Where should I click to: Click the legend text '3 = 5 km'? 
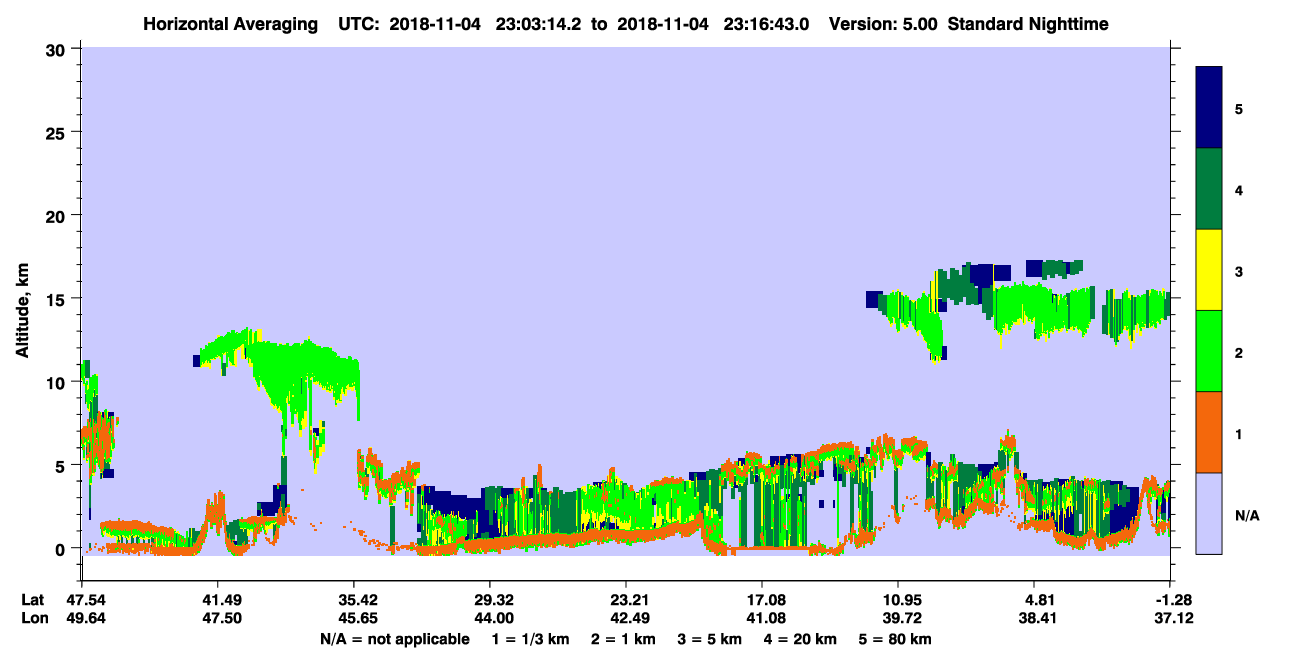(x=710, y=639)
